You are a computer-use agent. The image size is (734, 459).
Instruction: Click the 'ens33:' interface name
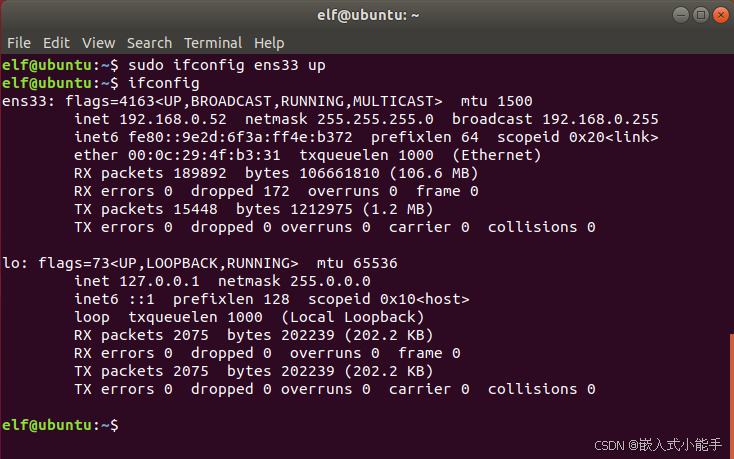tap(29, 101)
